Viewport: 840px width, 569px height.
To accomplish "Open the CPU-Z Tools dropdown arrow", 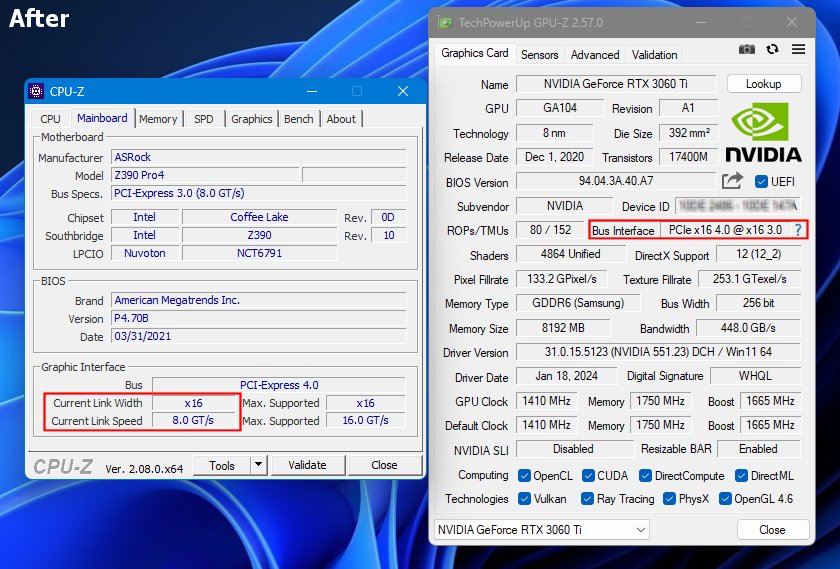I will pyautogui.click(x=259, y=465).
